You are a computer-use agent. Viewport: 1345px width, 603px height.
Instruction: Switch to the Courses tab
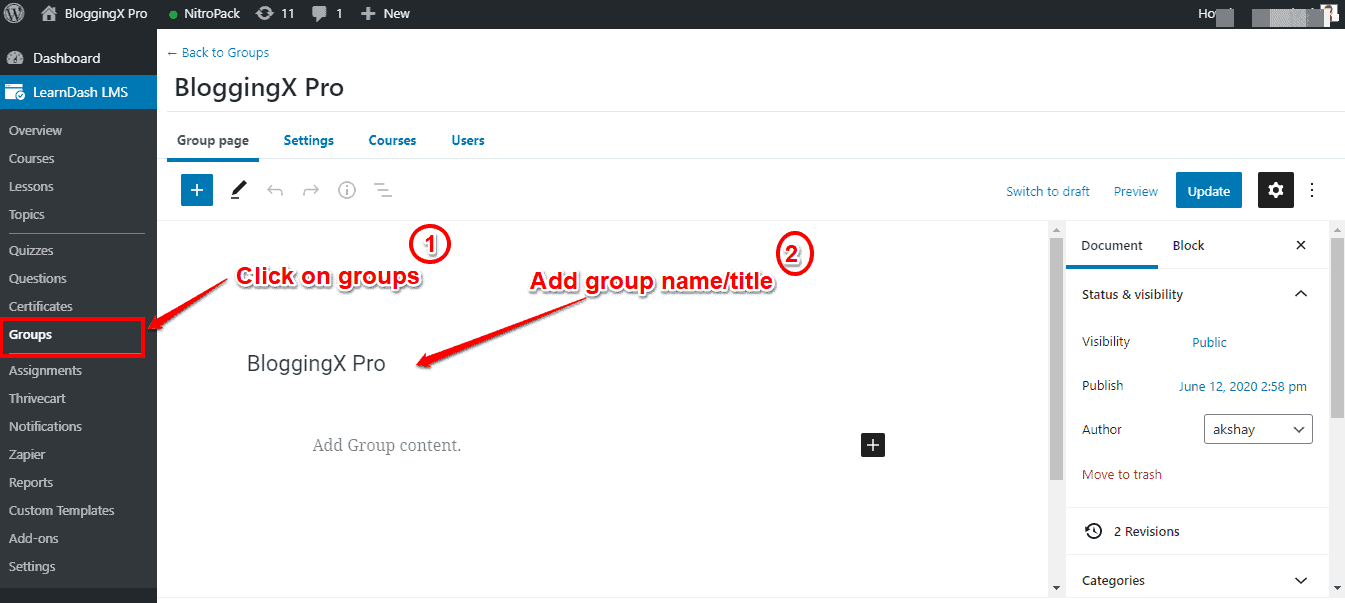[x=392, y=141]
